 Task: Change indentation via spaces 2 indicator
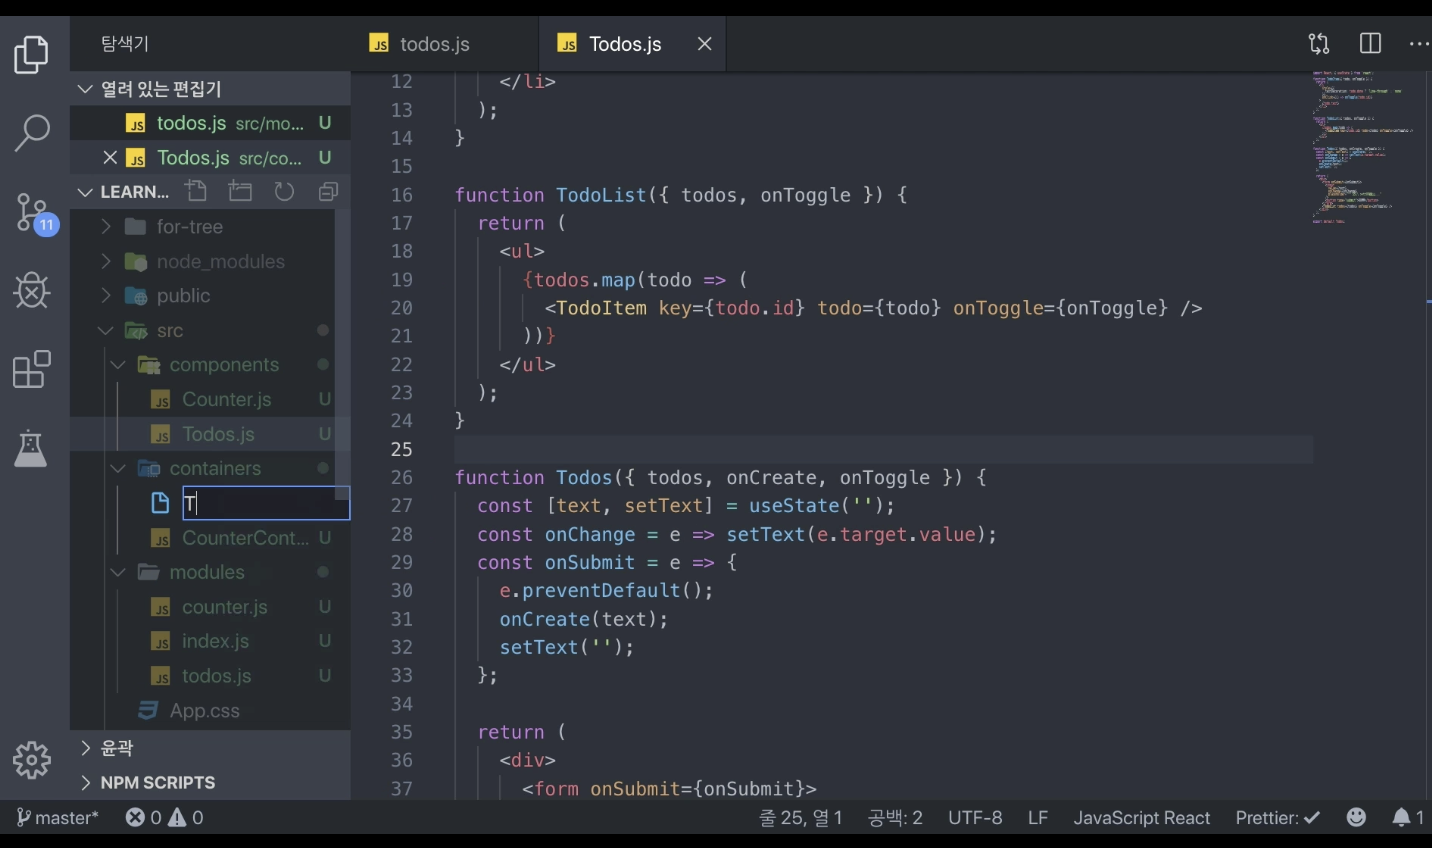895,818
